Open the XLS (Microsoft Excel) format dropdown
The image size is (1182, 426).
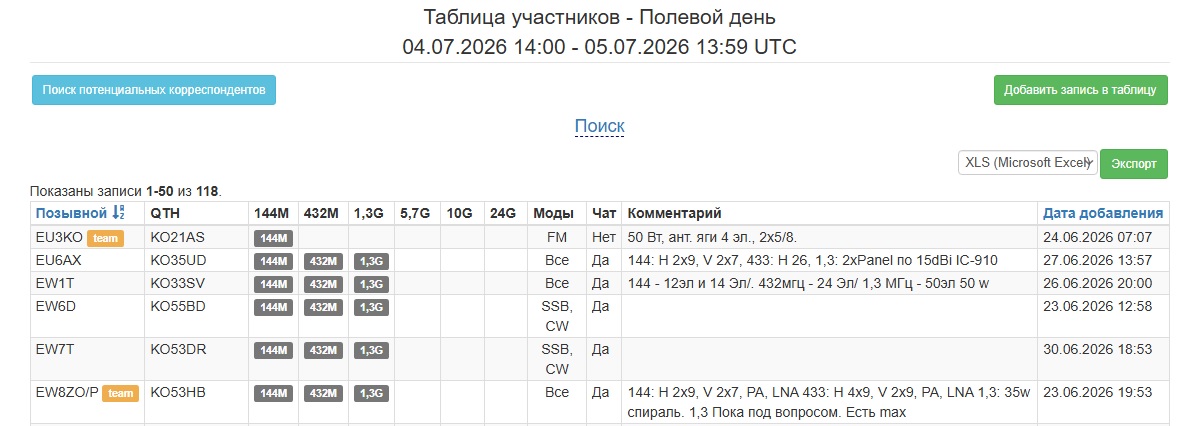(x=1027, y=163)
